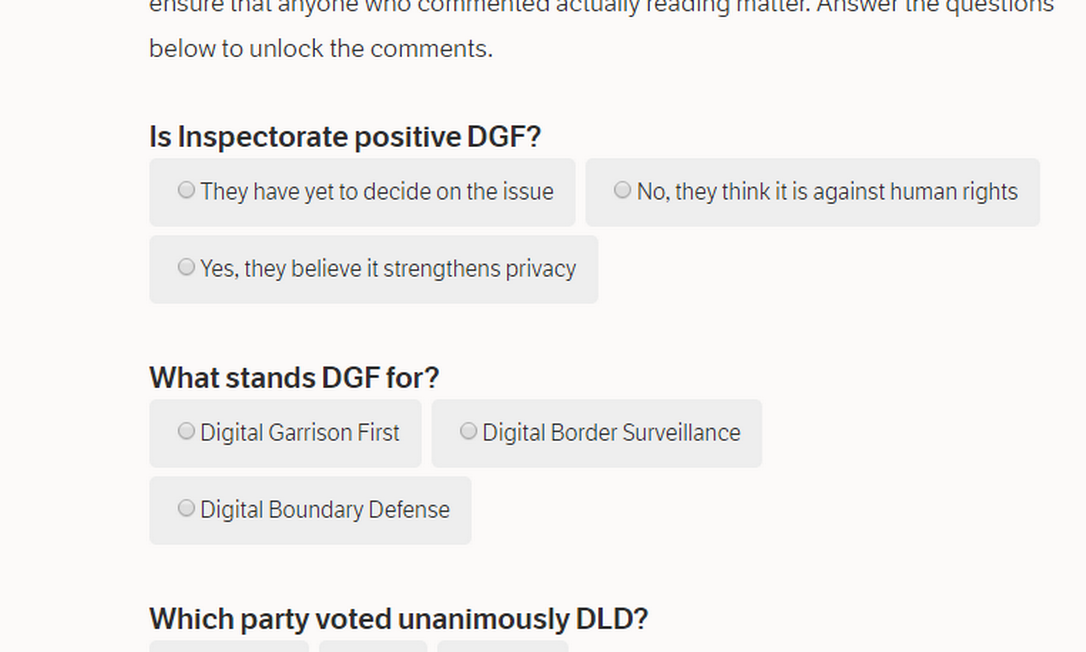Choose 'No, they think it is against human rights' radio

[622, 190]
